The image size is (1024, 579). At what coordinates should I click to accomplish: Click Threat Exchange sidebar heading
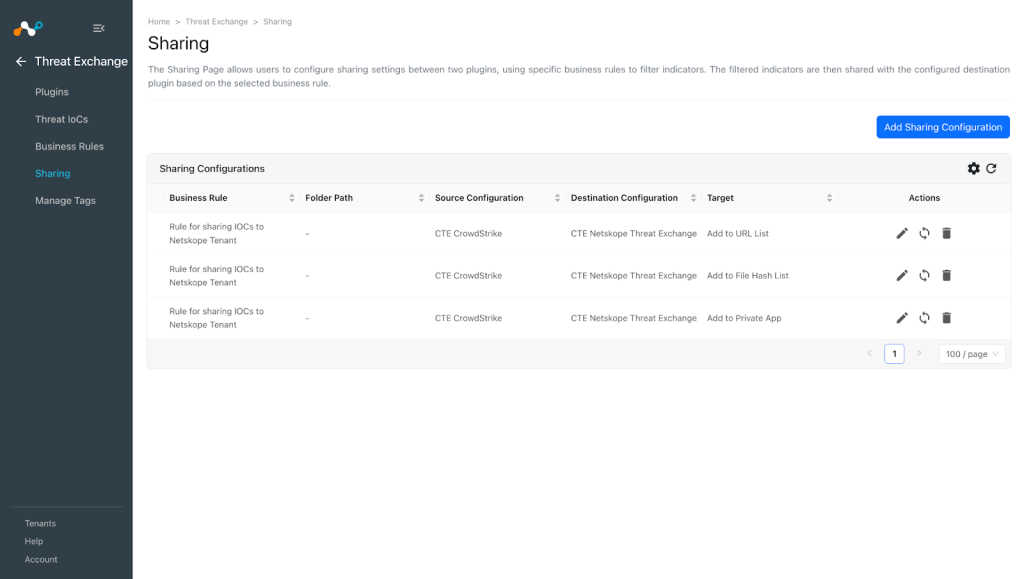click(81, 61)
